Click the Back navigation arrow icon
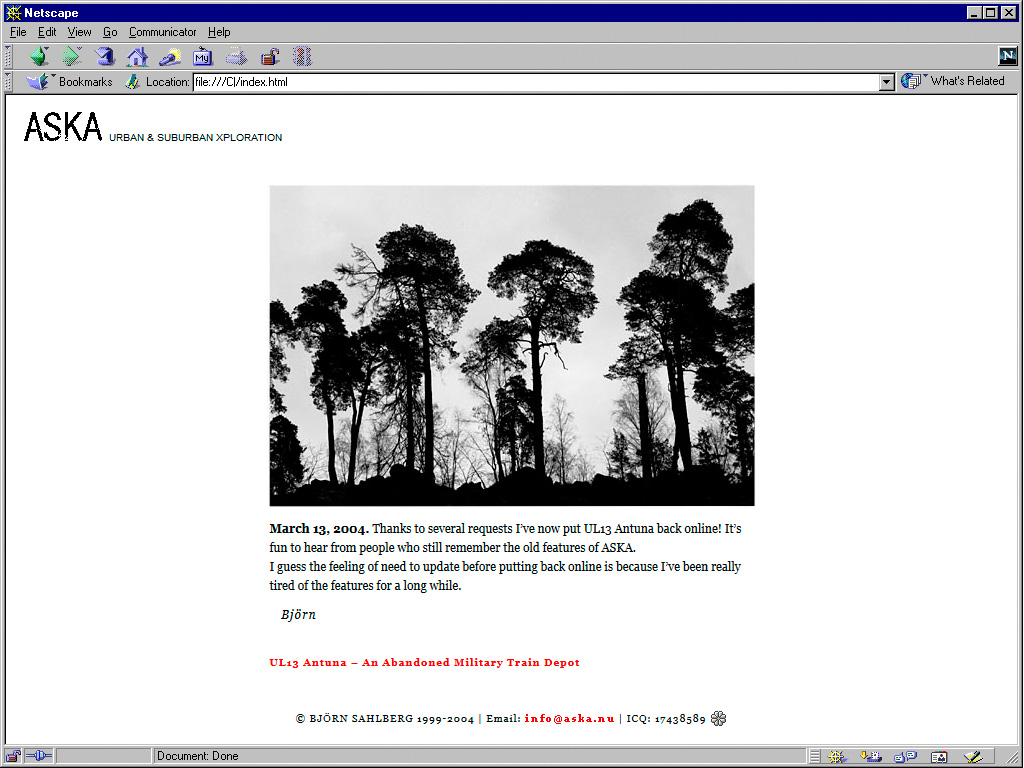The height and width of the screenshot is (768, 1024). click(39, 57)
